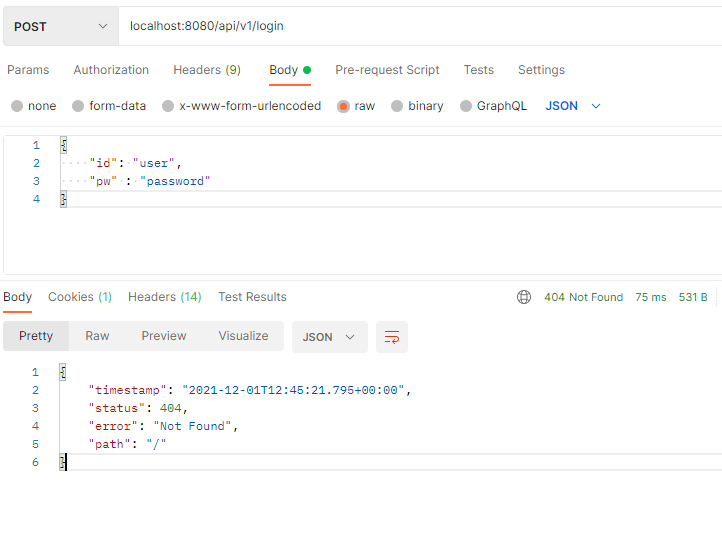Switch to the Authorization tab
The width and height of the screenshot is (722, 534).
point(111,70)
